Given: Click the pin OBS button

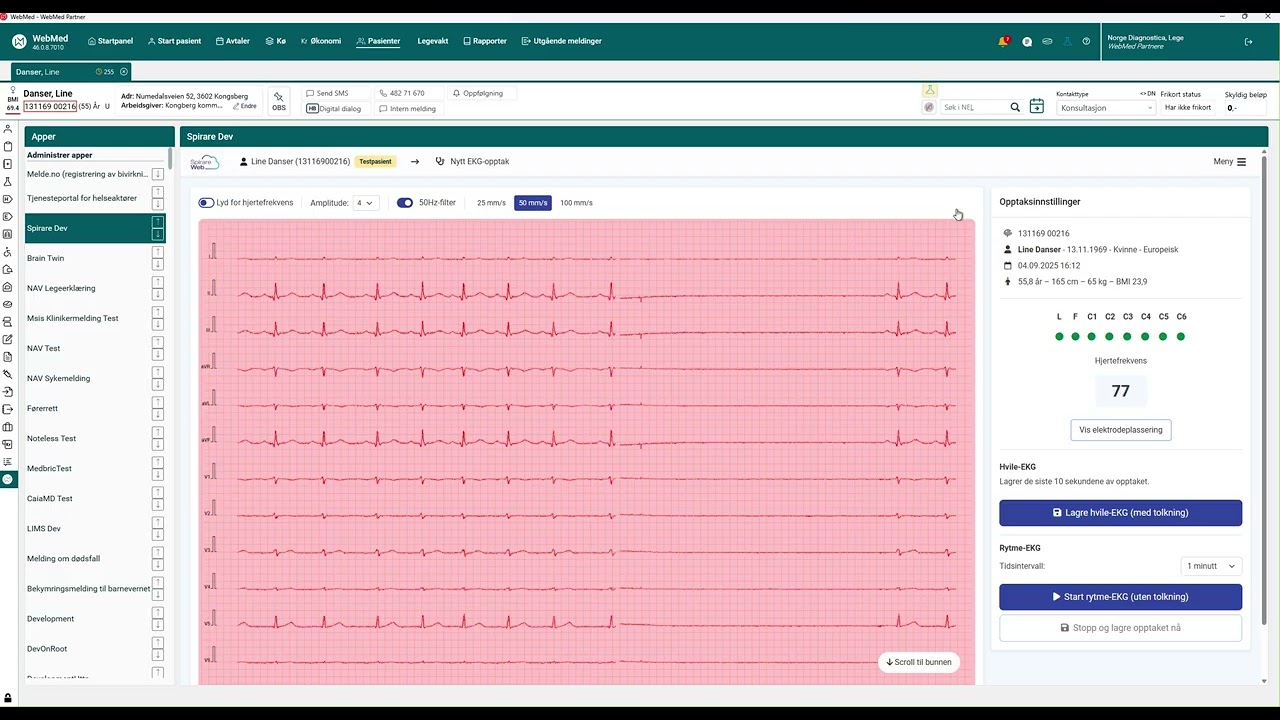Looking at the screenshot, I should tap(278, 101).
